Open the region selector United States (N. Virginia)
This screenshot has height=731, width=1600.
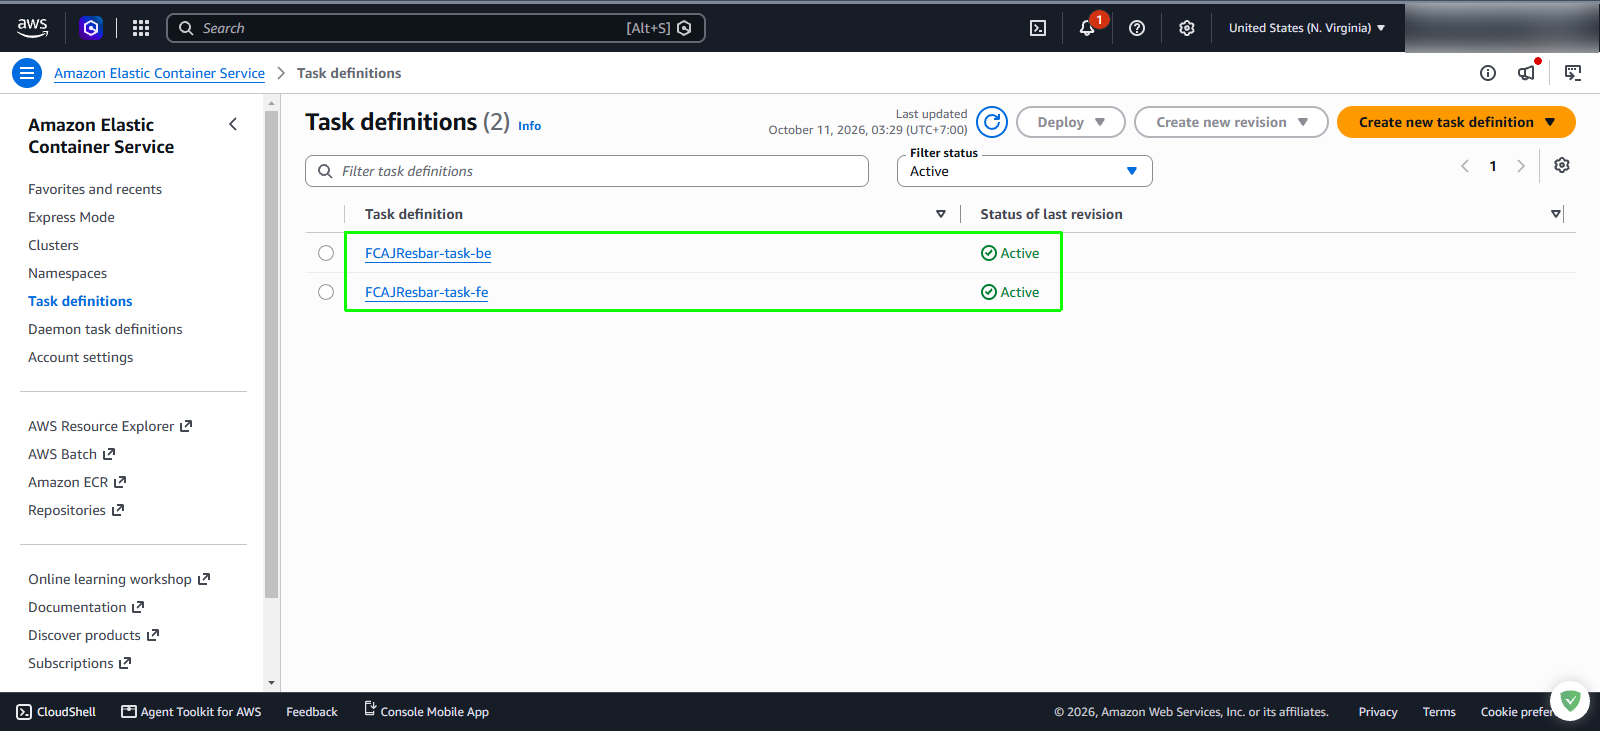(x=1307, y=28)
